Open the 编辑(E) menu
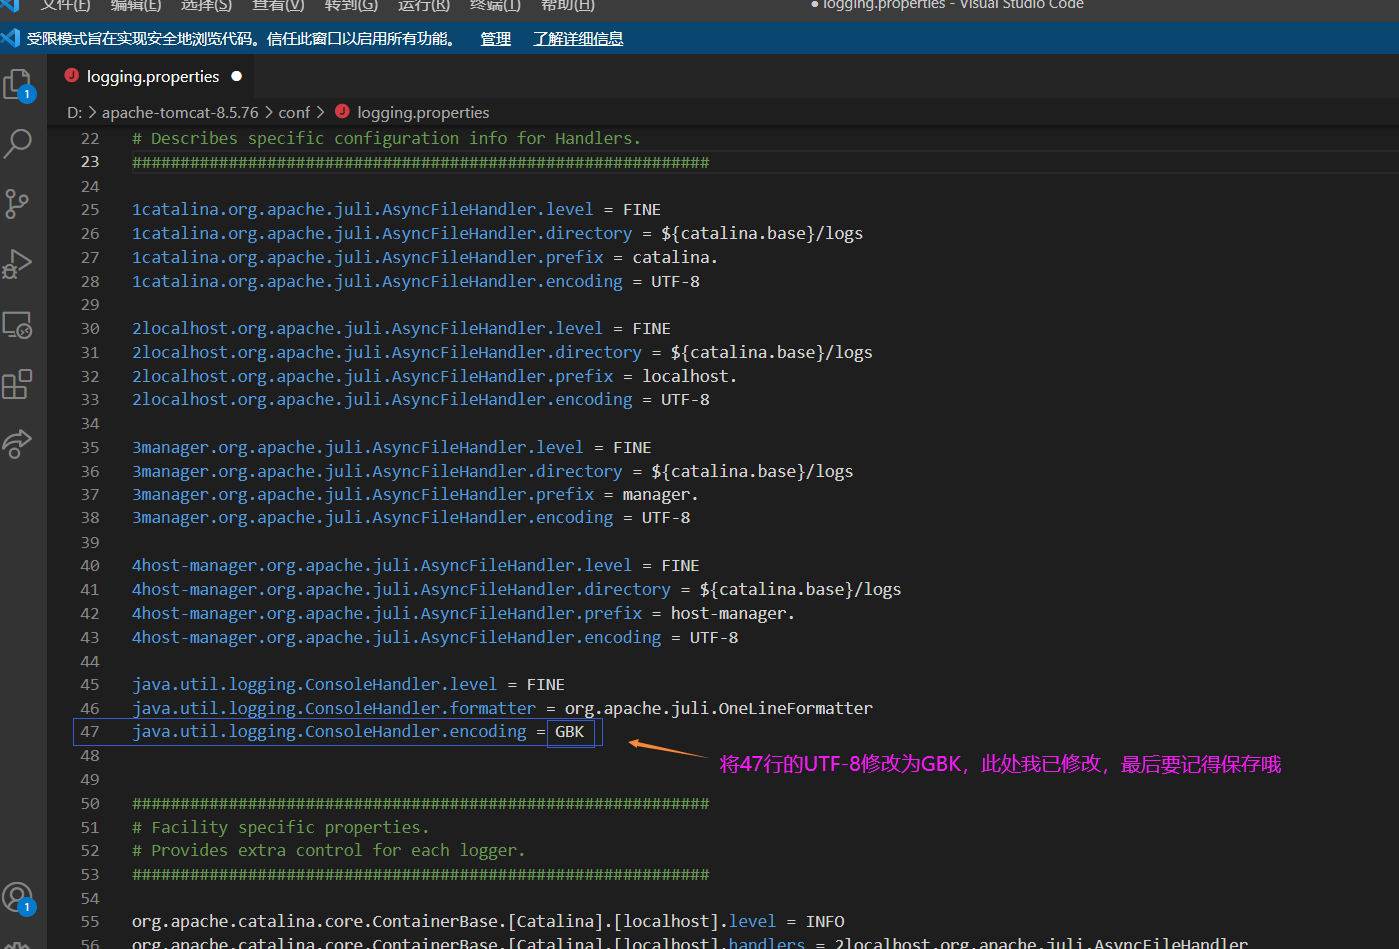The image size is (1399, 949). point(136,5)
